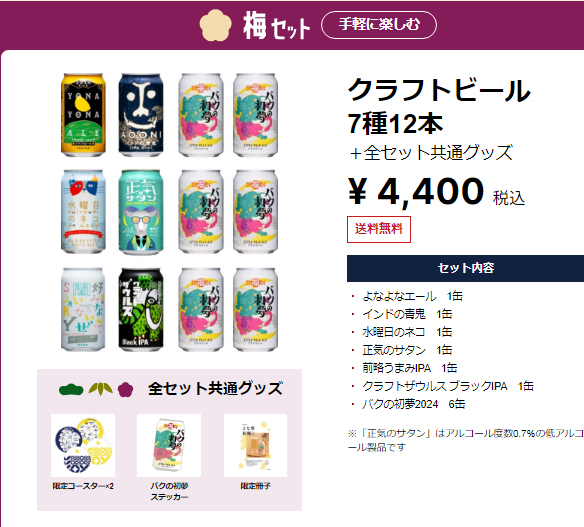Select the 正気のサタン teal can
584x527 pixels.
pos(141,212)
